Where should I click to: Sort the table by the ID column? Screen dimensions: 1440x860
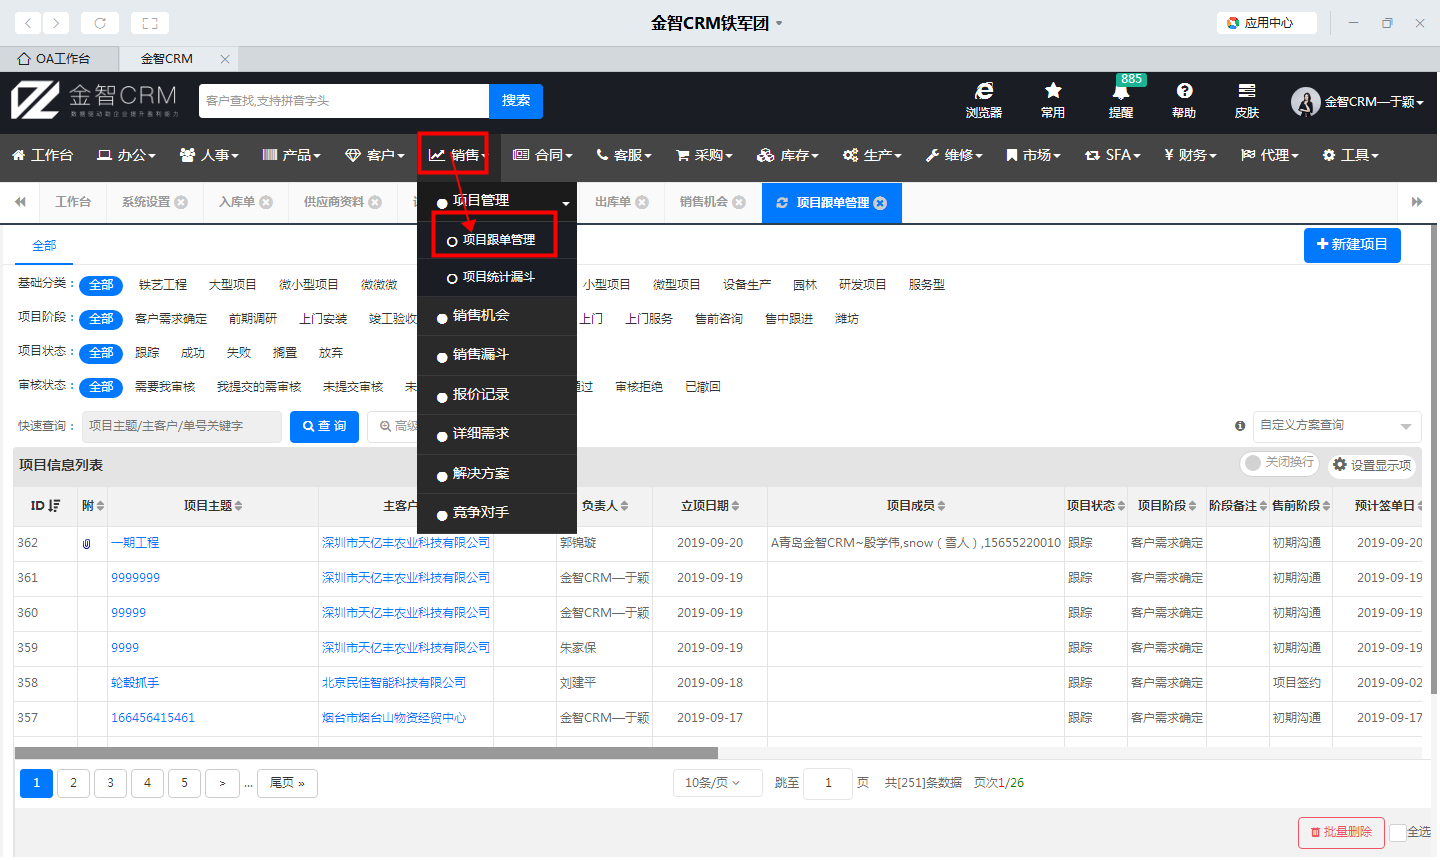(45, 506)
